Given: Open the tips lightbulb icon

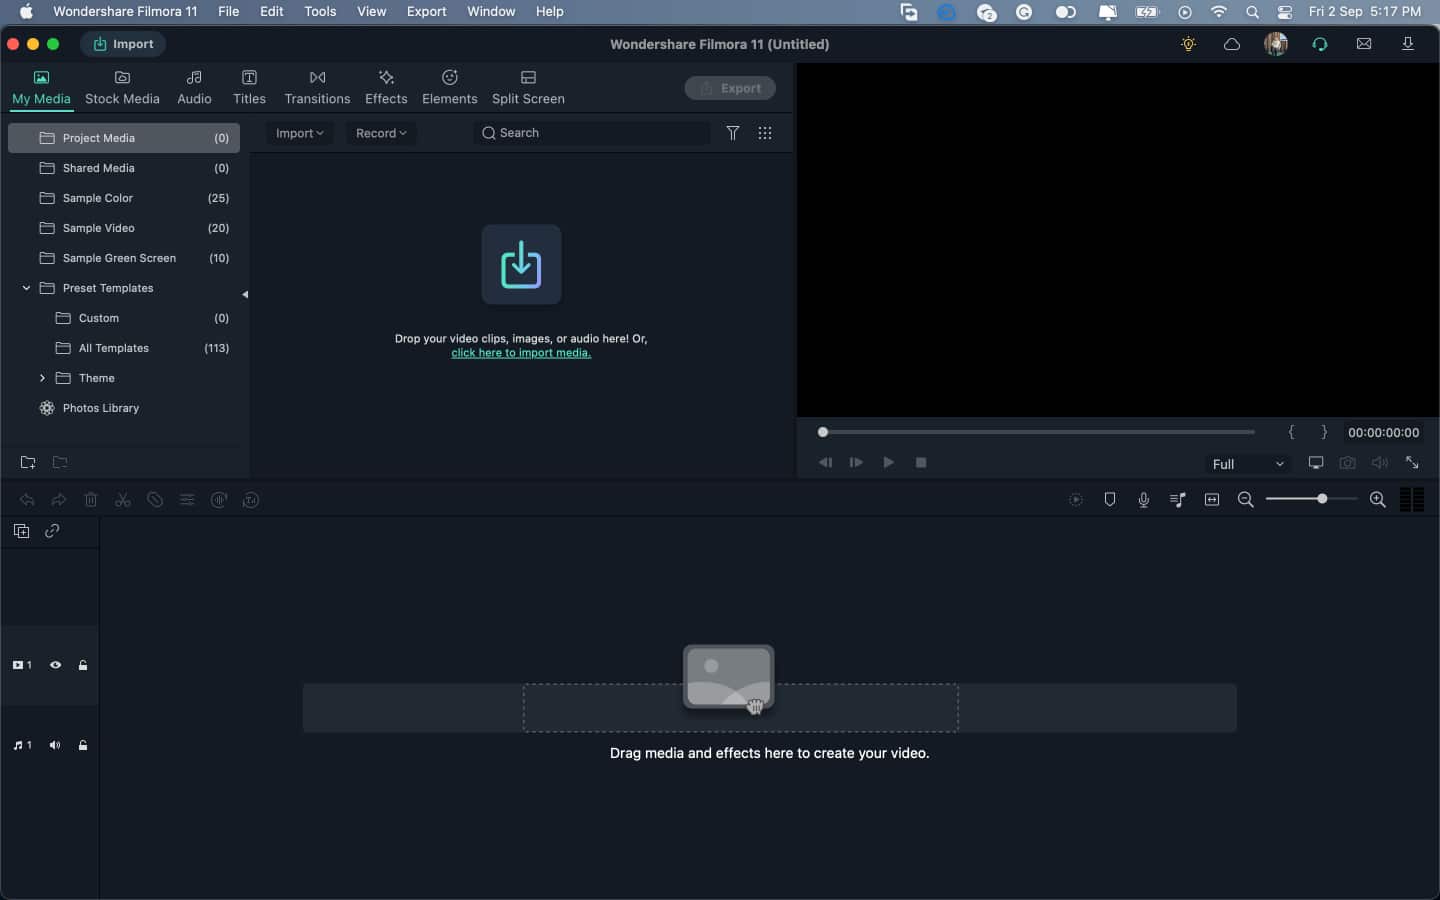Looking at the screenshot, I should coord(1188,44).
